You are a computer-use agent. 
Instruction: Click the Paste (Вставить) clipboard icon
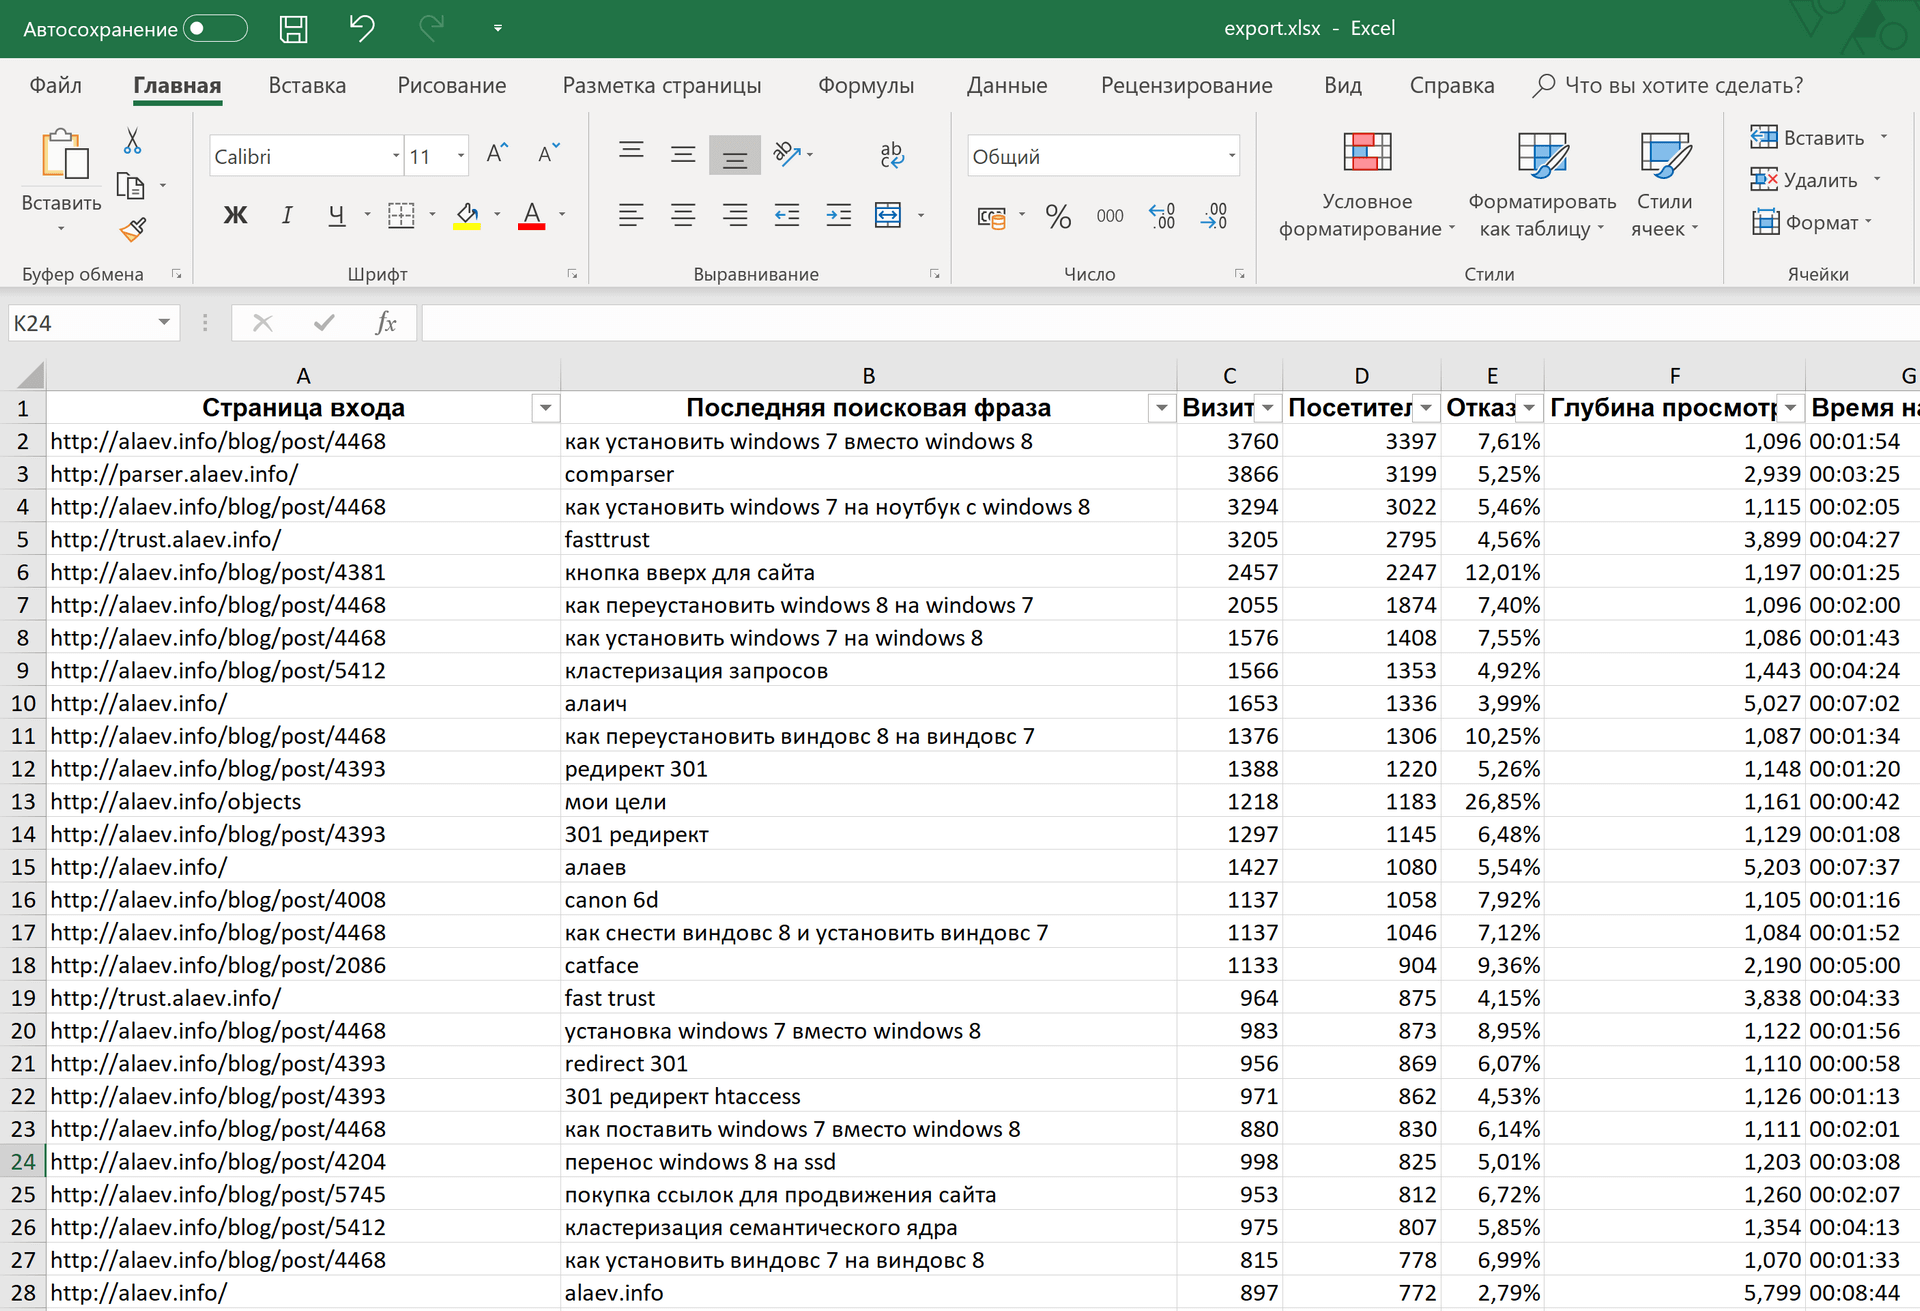tap(64, 155)
